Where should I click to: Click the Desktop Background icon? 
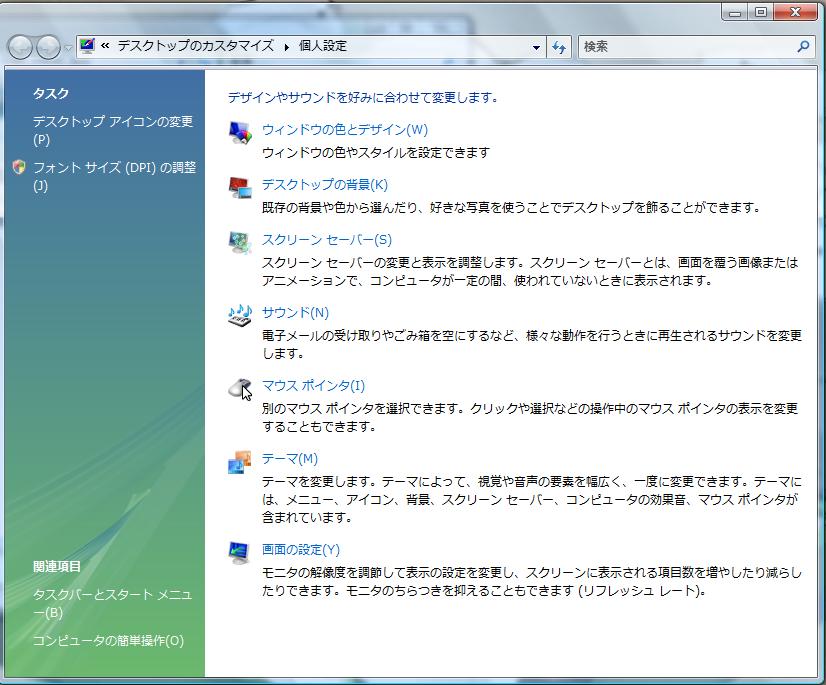click(240, 187)
